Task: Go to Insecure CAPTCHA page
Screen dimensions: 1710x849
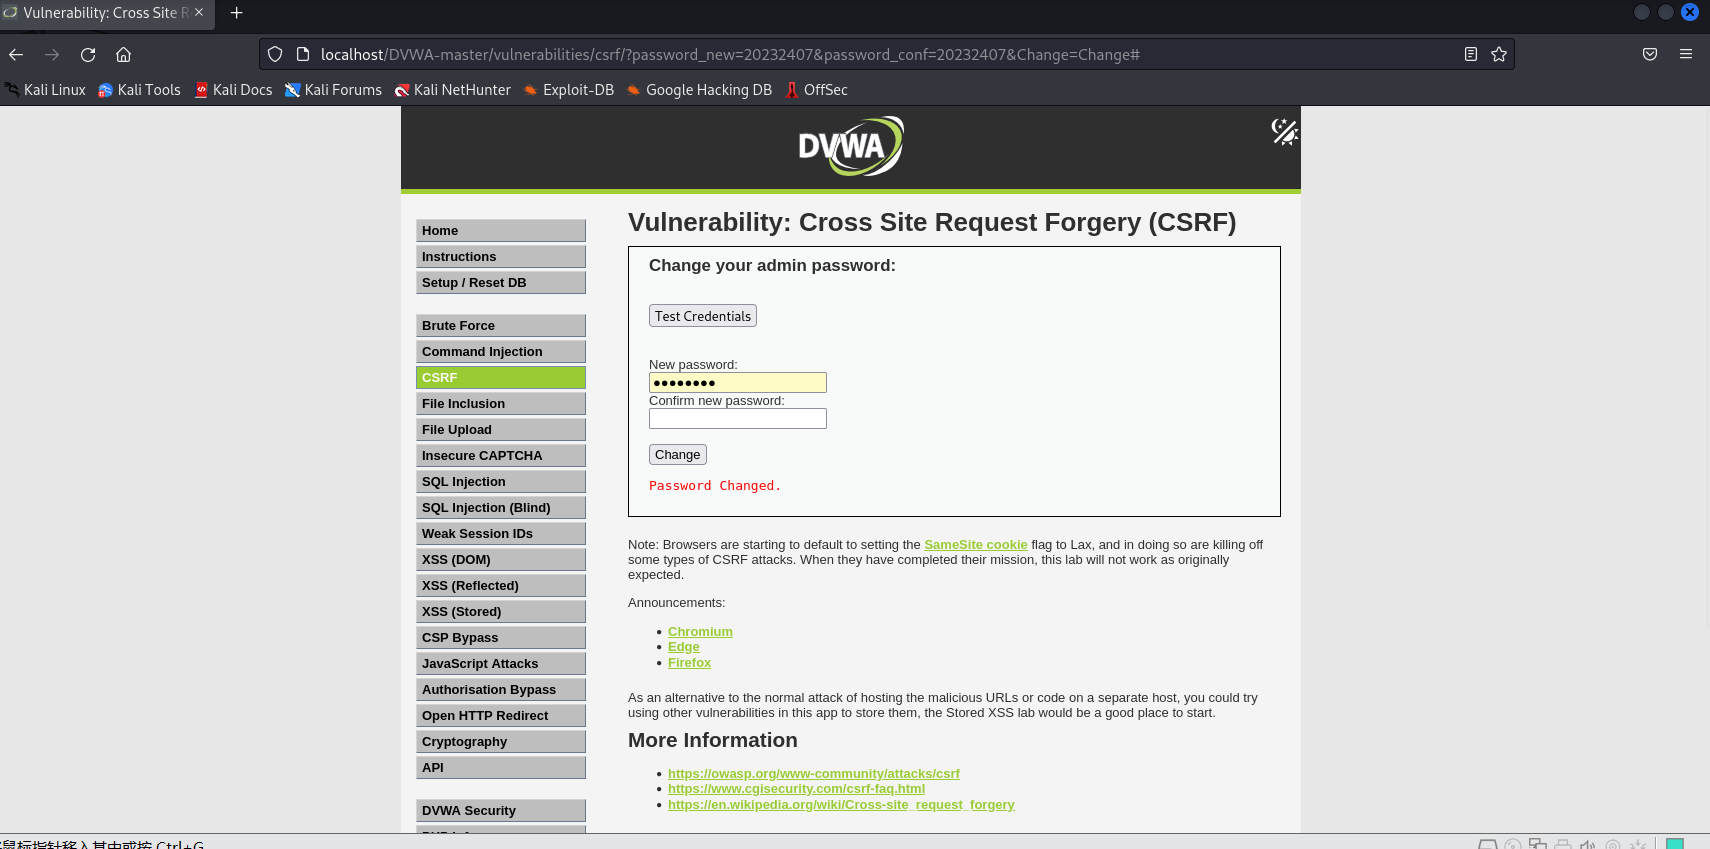Action: [x=501, y=455]
